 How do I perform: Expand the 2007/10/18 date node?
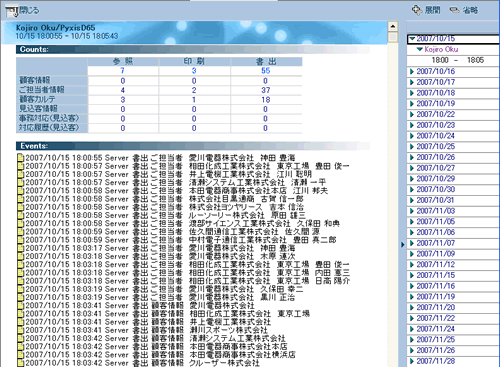pos(412,93)
